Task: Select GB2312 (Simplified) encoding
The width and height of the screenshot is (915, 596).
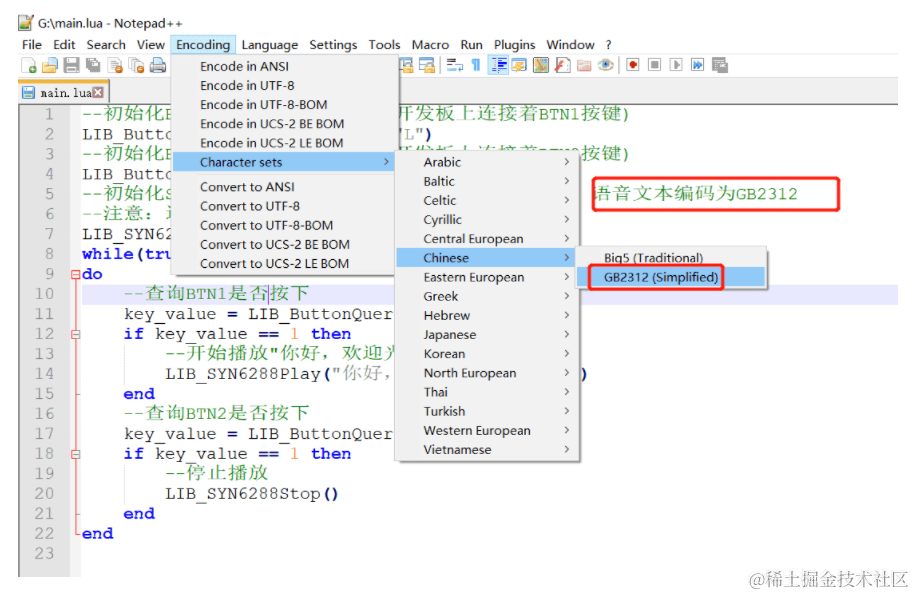Action: (670, 277)
